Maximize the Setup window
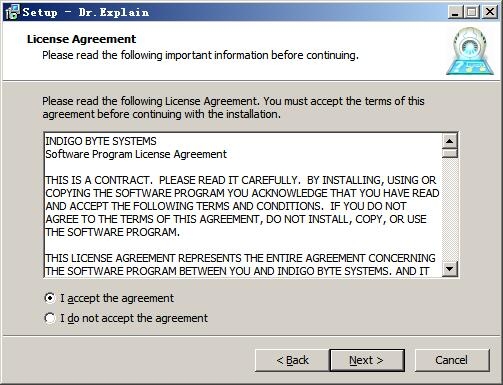Screen dimensions: 503x385 click(472, 12)
